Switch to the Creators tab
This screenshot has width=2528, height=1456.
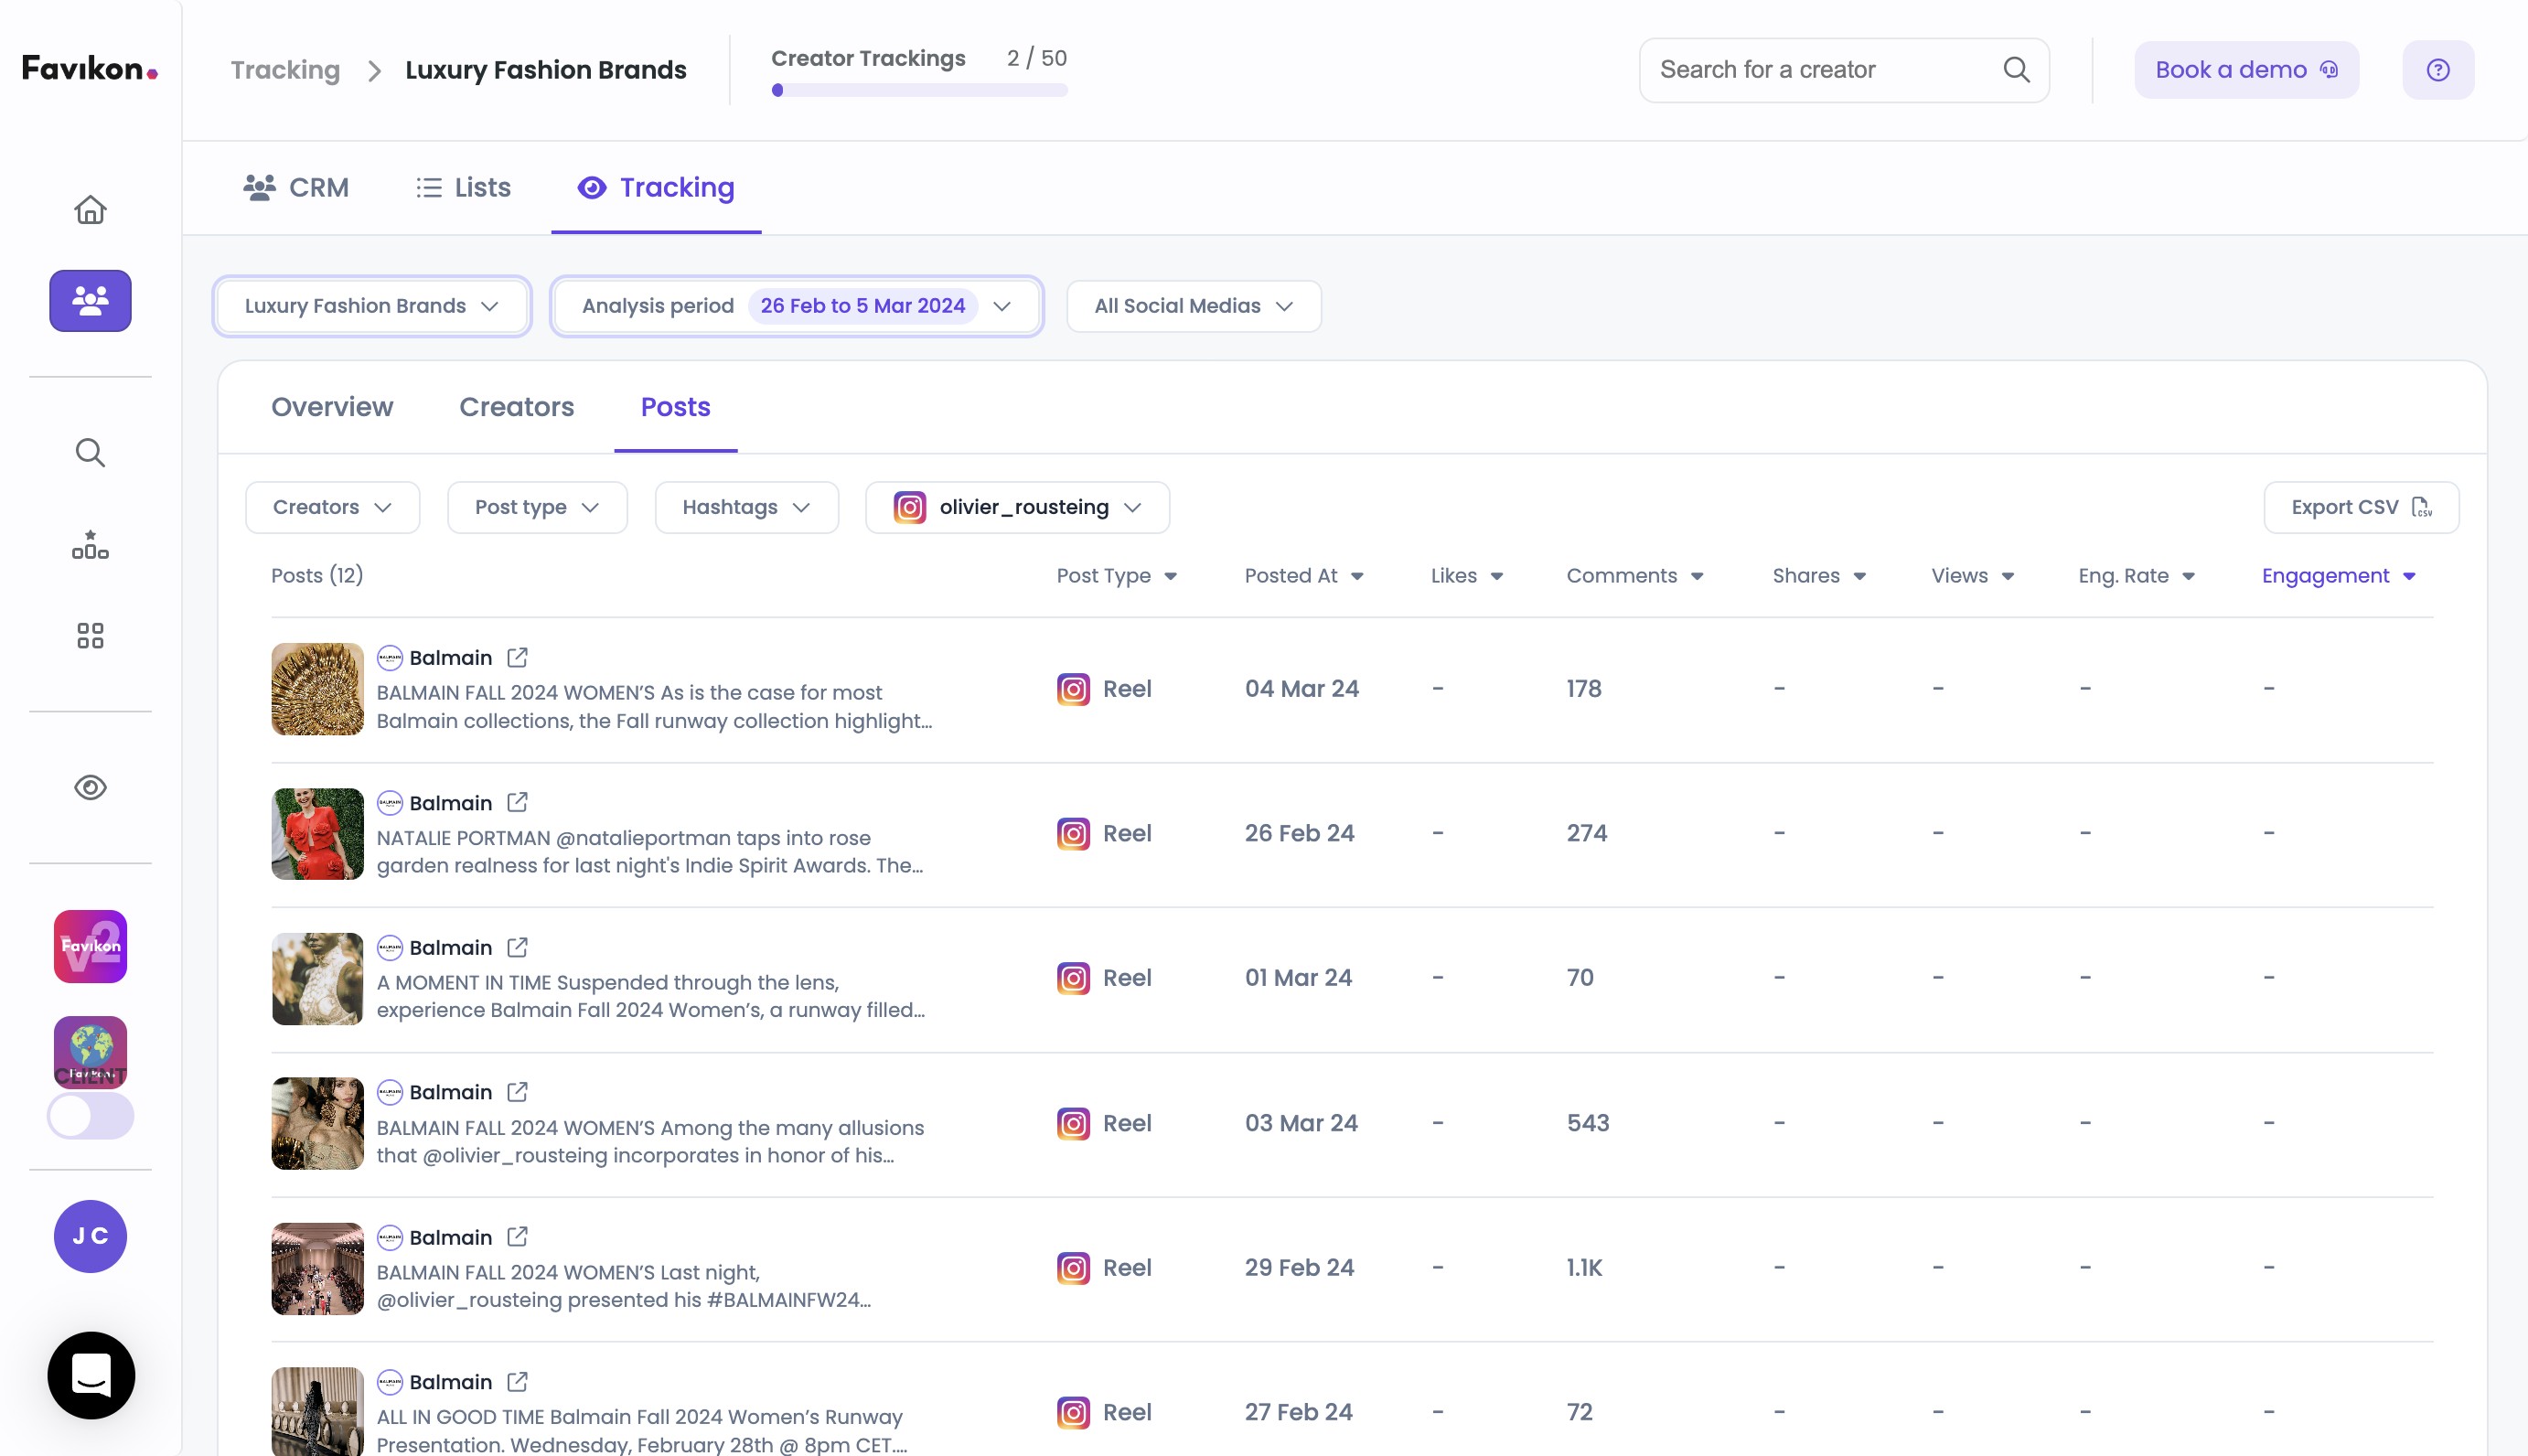(x=516, y=407)
